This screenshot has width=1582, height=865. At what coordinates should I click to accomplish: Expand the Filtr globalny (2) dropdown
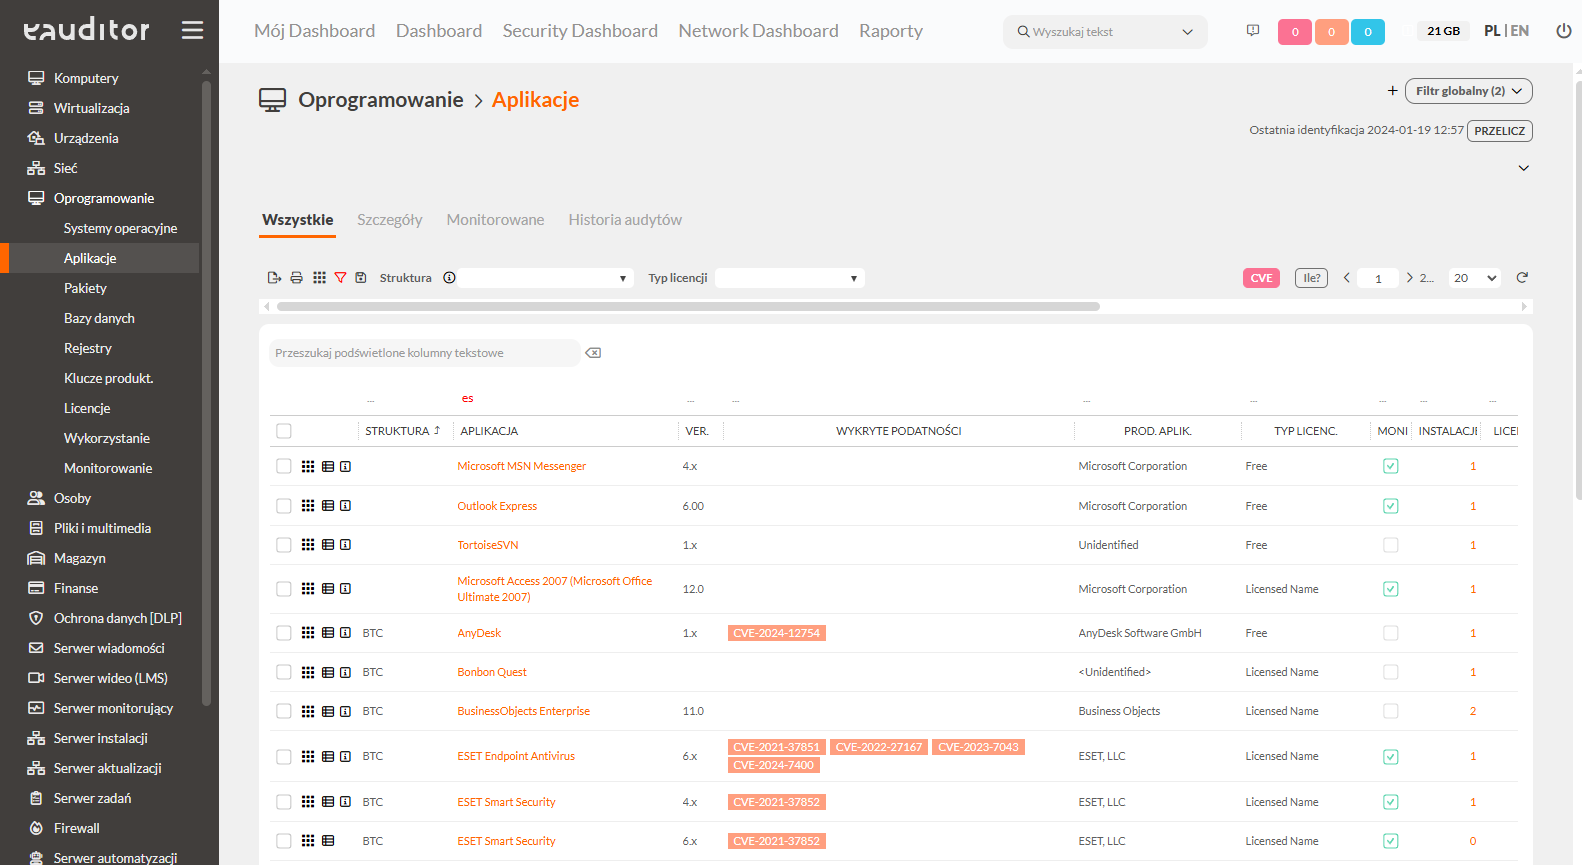pyautogui.click(x=1468, y=91)
